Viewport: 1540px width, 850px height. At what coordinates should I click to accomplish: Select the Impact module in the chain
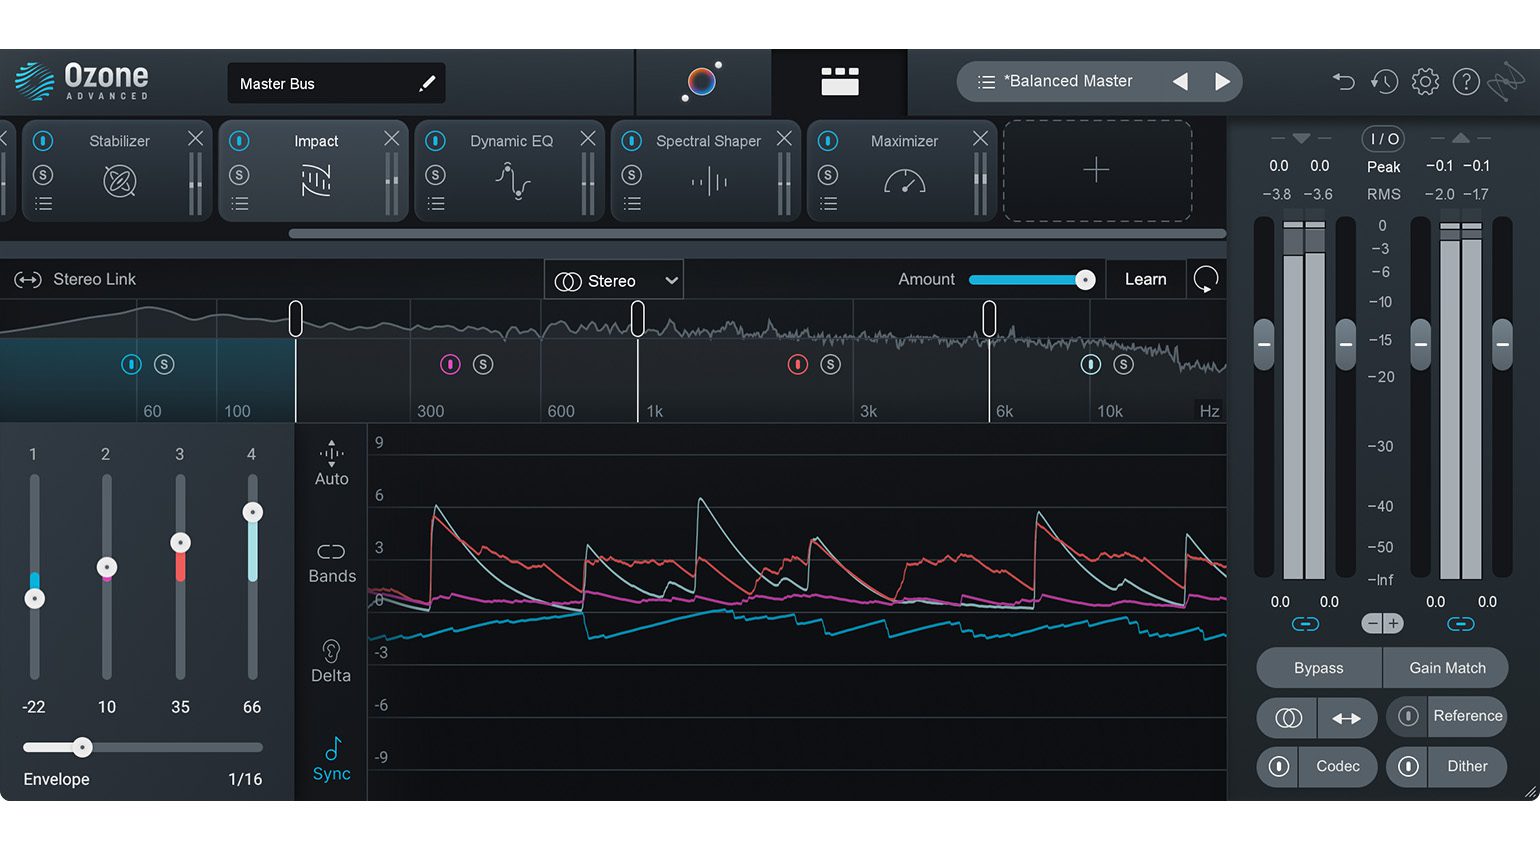point(316,141)
